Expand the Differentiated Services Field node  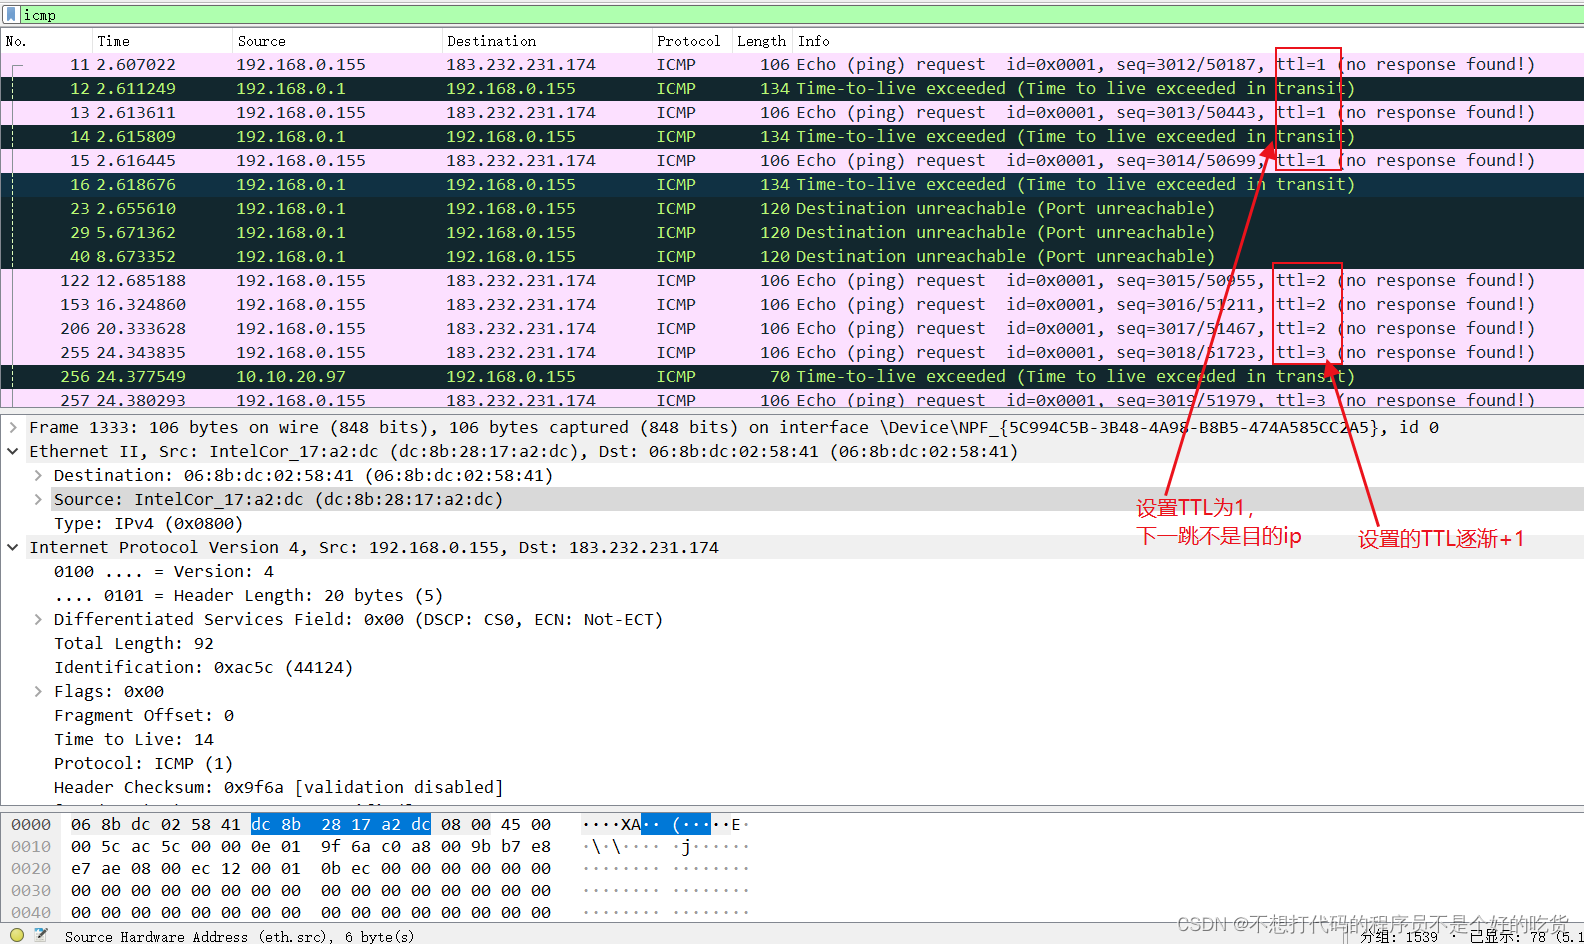click(x=38, y=619)
